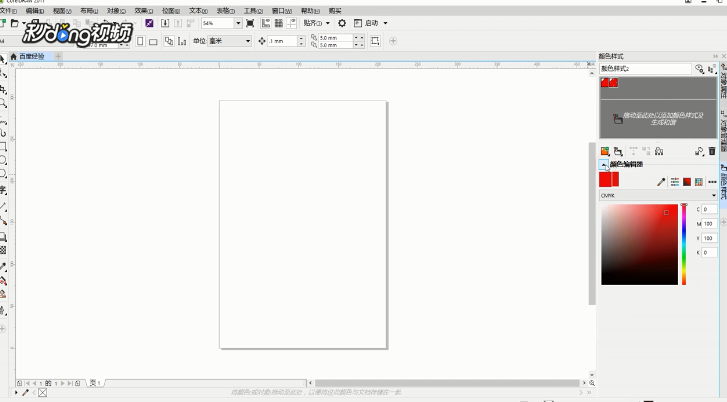Screen dimensions: 727x402
Task: Activate the Zoom magnifier tool
Action: coord(3,103)
